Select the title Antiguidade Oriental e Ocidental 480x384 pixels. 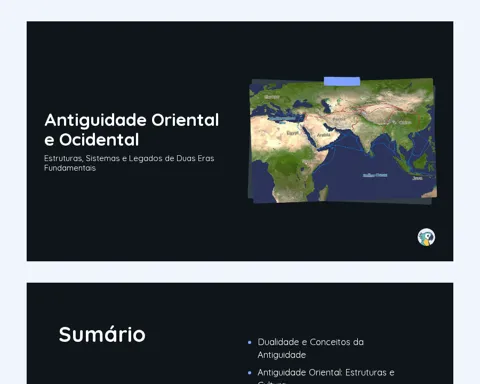pyautogui.click(x=132, y=130)
